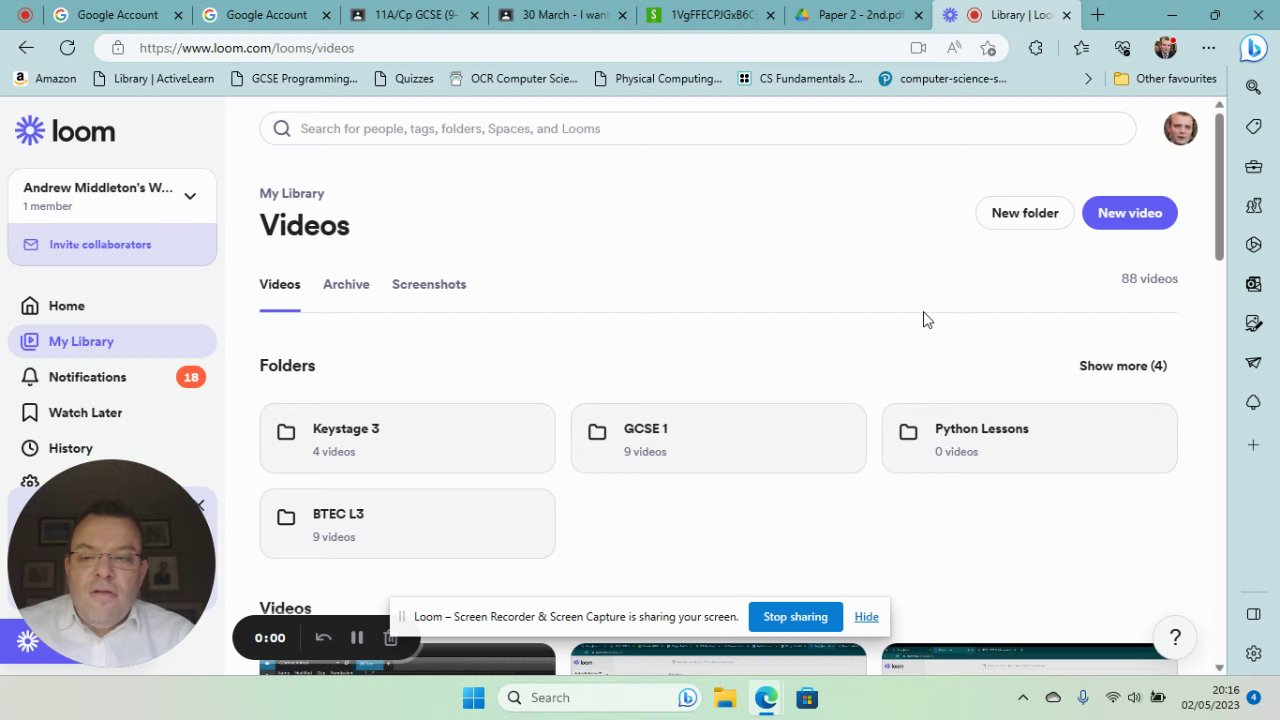
Task: Open the Edge Favorites star-list icon
Action: click(1081, 48)
